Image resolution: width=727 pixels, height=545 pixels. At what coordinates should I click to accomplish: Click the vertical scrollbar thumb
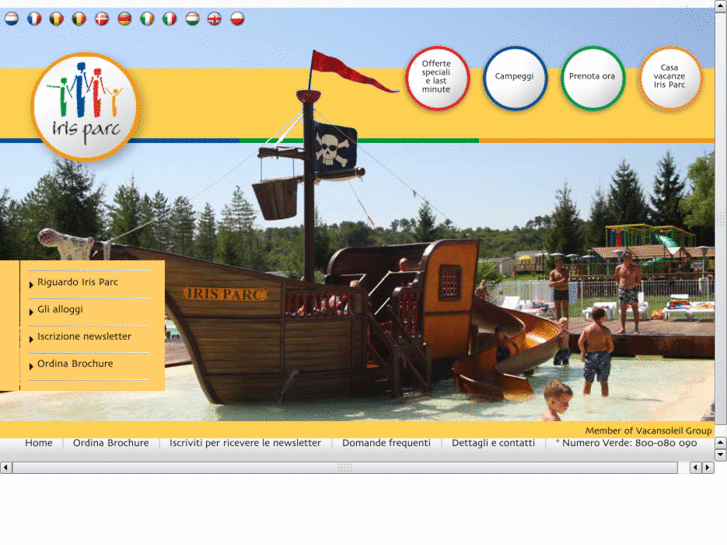(721, 218)
